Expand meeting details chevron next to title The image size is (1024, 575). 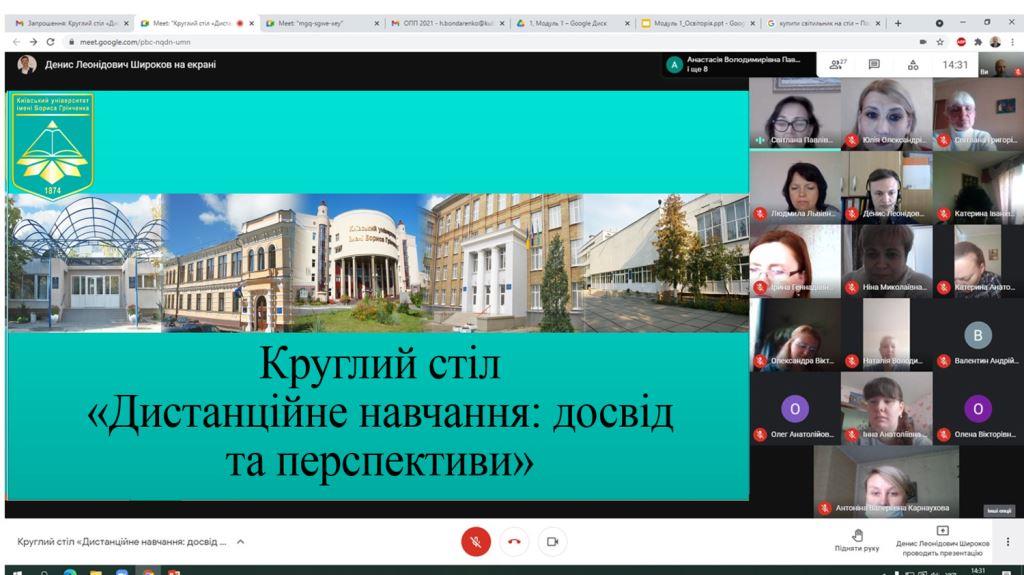tap(240, 542)
